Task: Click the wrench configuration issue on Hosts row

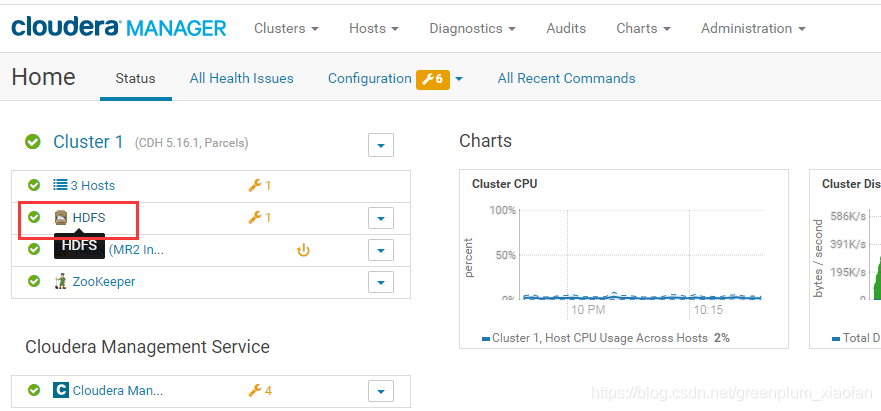Action: point(260,185)
